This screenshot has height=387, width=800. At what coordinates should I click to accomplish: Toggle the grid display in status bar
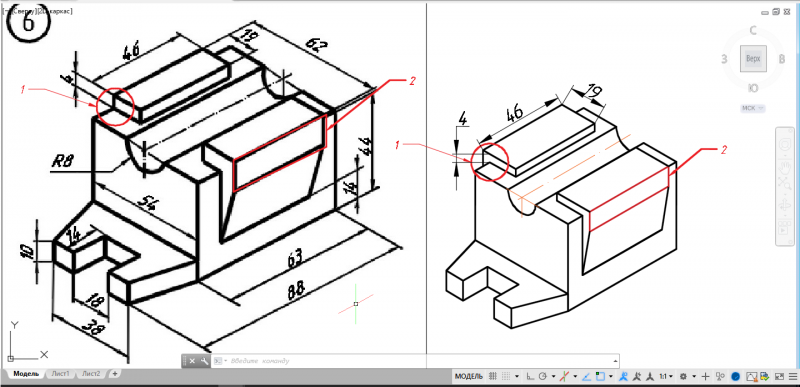point(493,376)
